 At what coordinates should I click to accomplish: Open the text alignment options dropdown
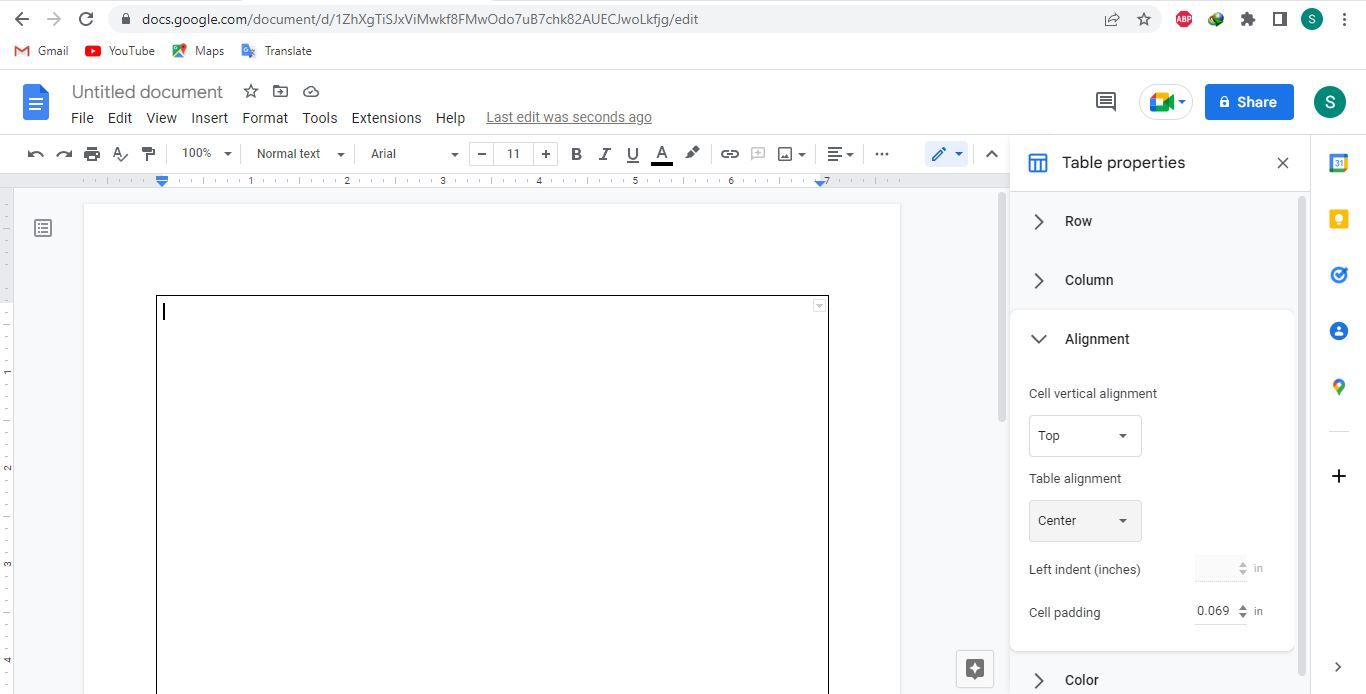(x=840, y=154)
